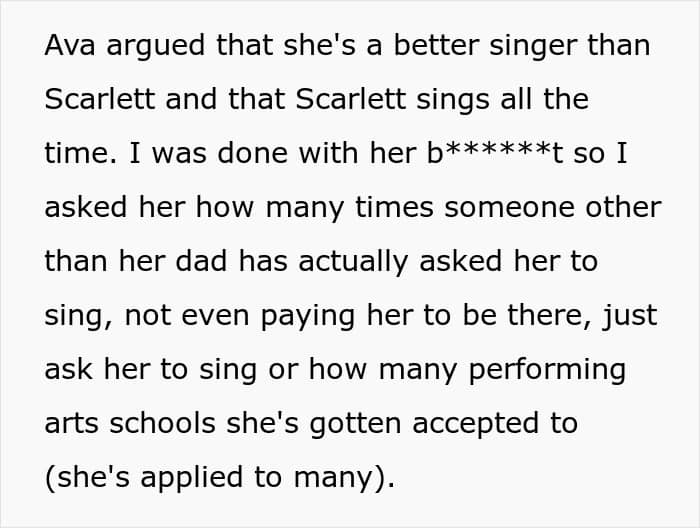Click the word "many)." ending the paragraph

pyautogui.click(x=345, y=479)
